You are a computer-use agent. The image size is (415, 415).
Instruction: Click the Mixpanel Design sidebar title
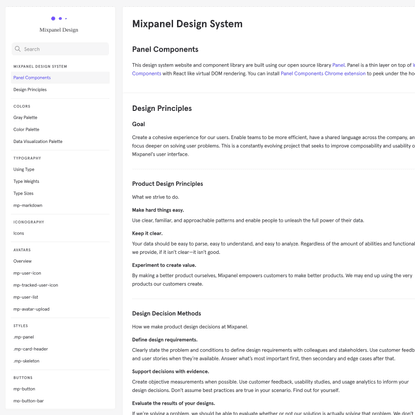pyautogui.click(x=59, y=30)
